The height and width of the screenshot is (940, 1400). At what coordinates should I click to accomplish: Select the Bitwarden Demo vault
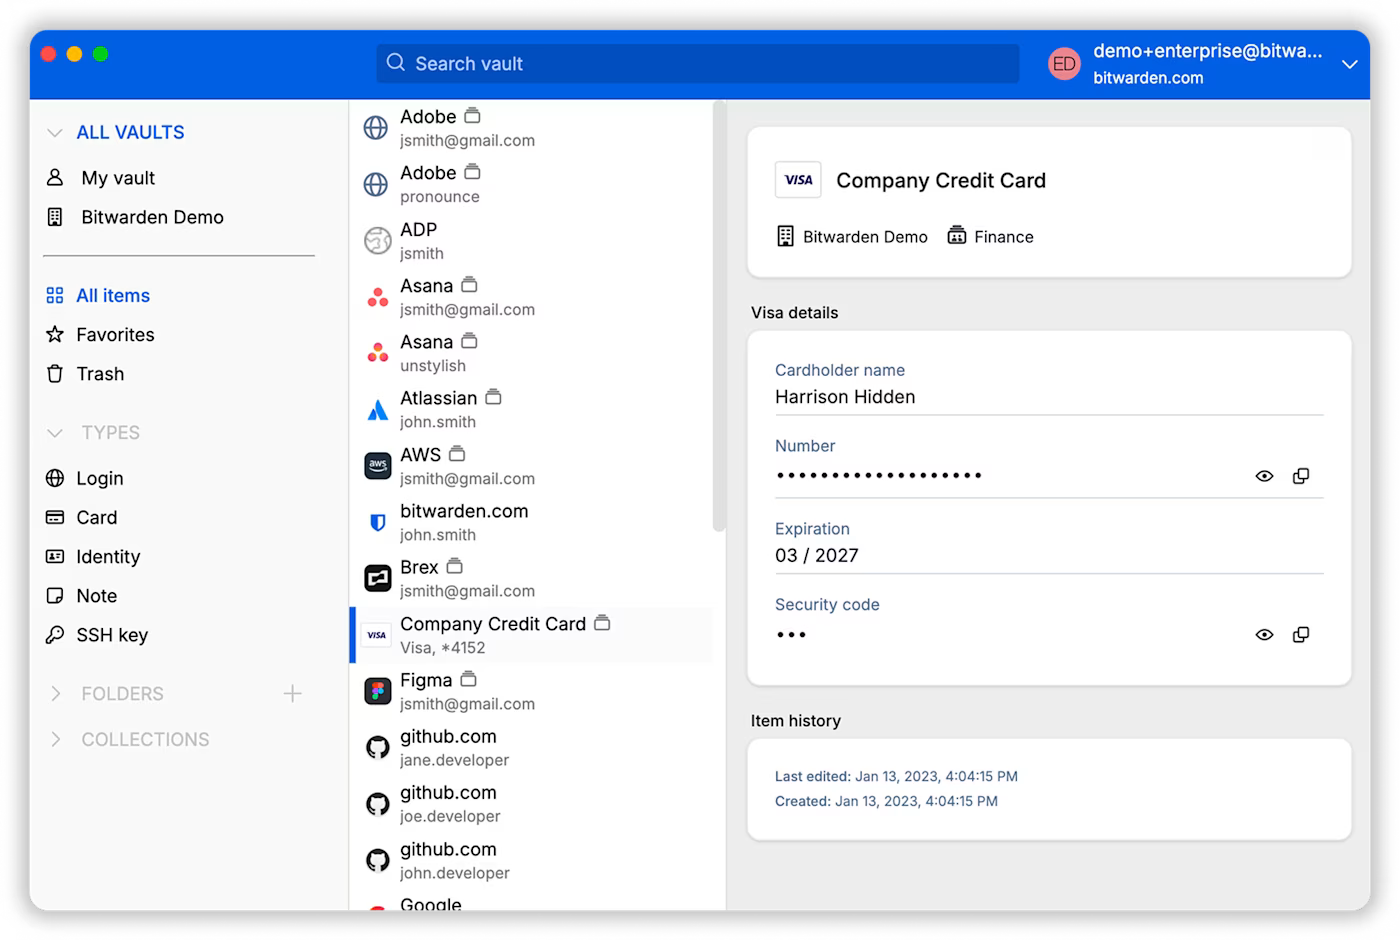[152, 217]
